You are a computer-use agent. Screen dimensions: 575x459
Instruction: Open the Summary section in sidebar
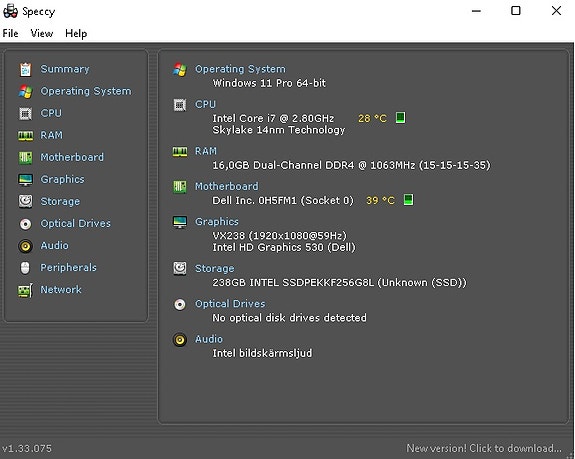[x=65, y=69]
